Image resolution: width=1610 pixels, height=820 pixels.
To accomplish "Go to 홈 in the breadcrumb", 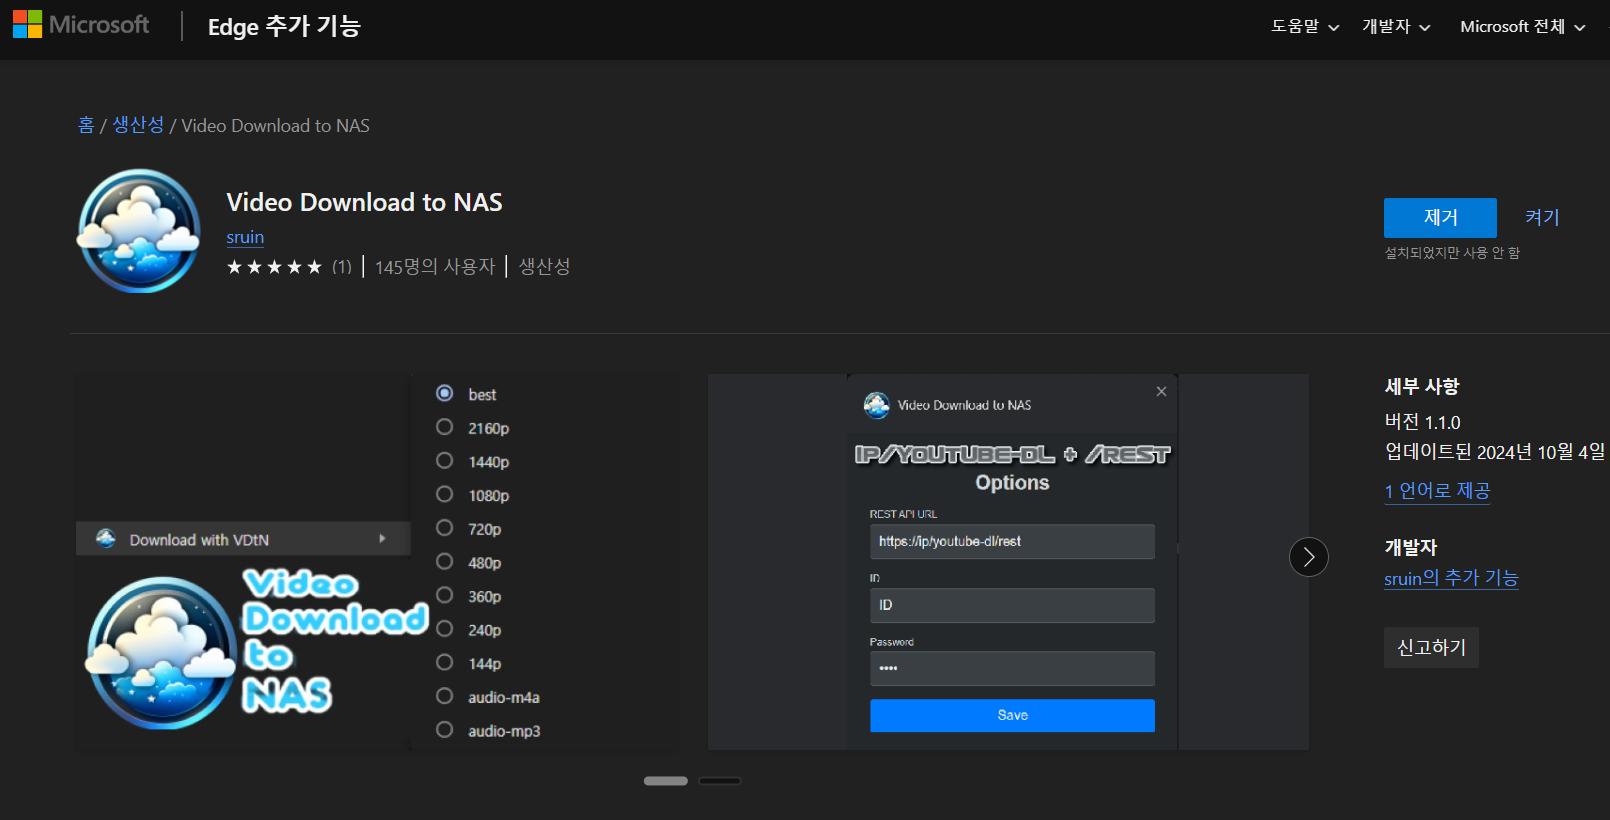I will click(x=86, y=125).
